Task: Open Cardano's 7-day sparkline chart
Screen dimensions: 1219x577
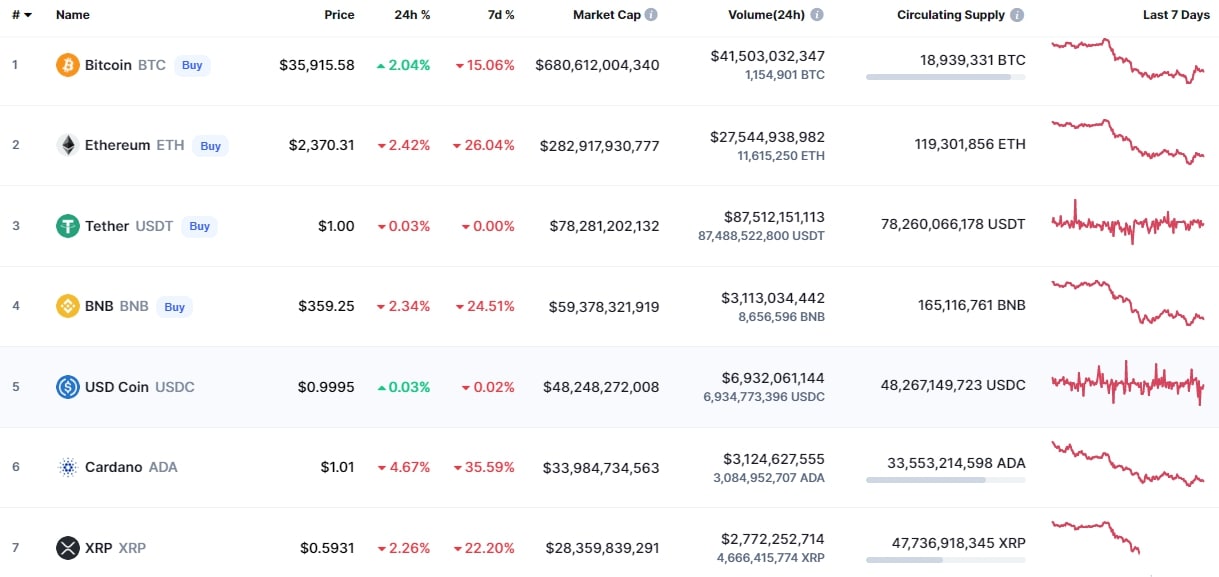Action: pos(1128,463)
